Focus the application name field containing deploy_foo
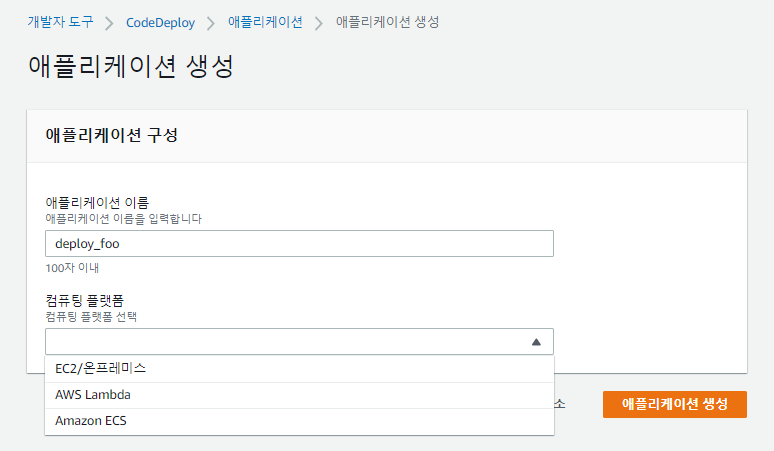Image resolution: width=774 pixels, height=451 pixels. (x=299, y=244)
